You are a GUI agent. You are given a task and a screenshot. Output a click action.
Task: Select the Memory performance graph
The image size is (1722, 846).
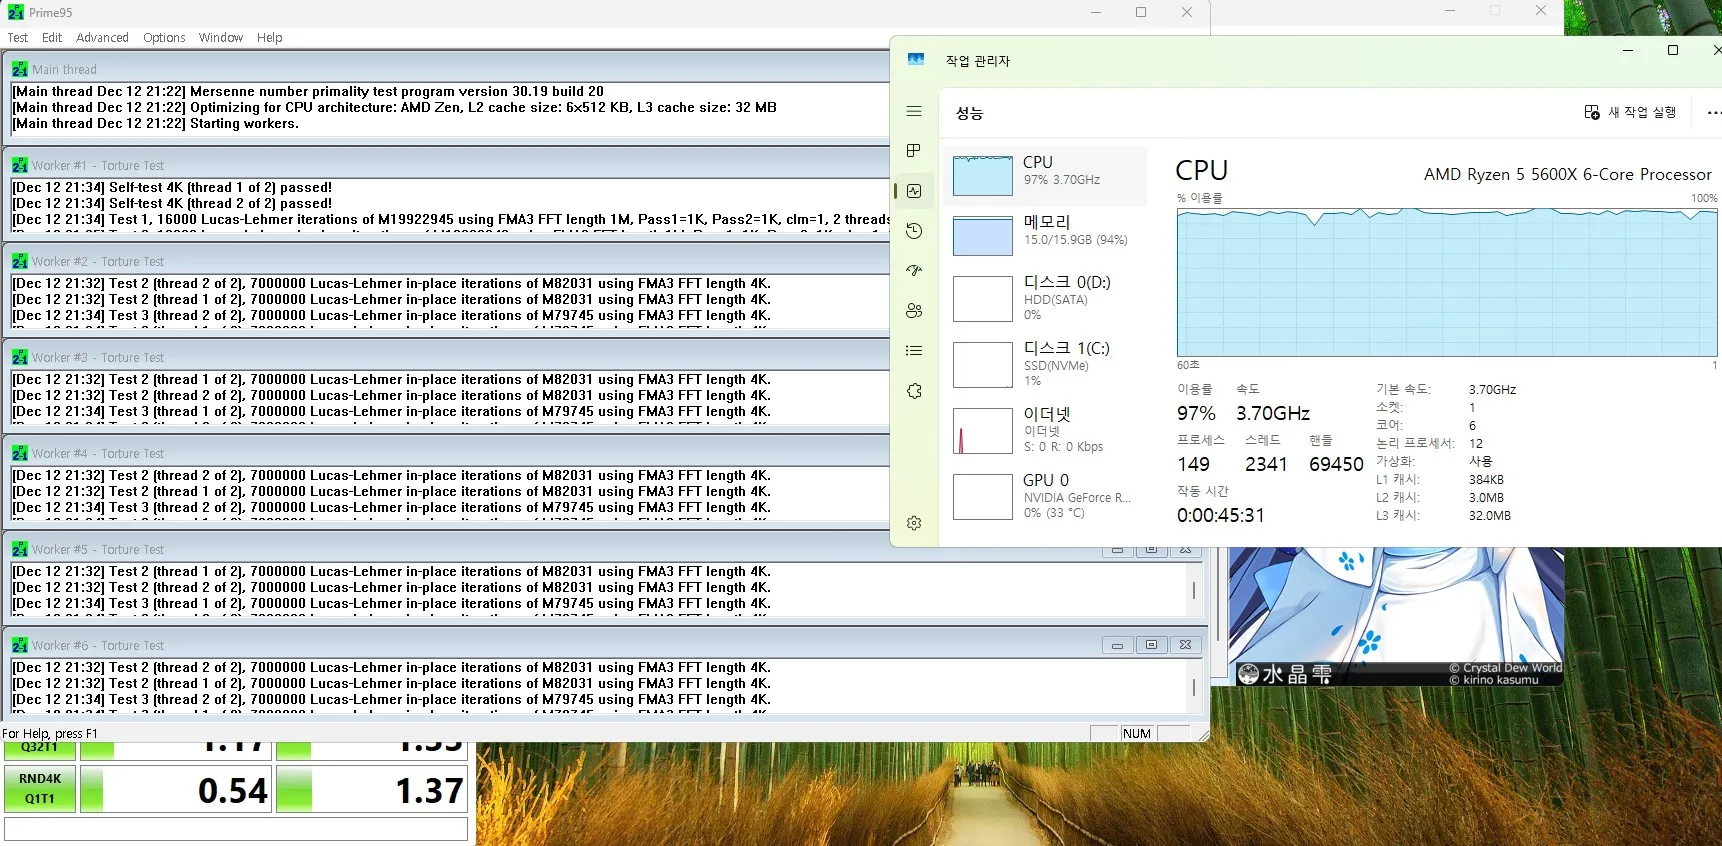(1044, 231)
